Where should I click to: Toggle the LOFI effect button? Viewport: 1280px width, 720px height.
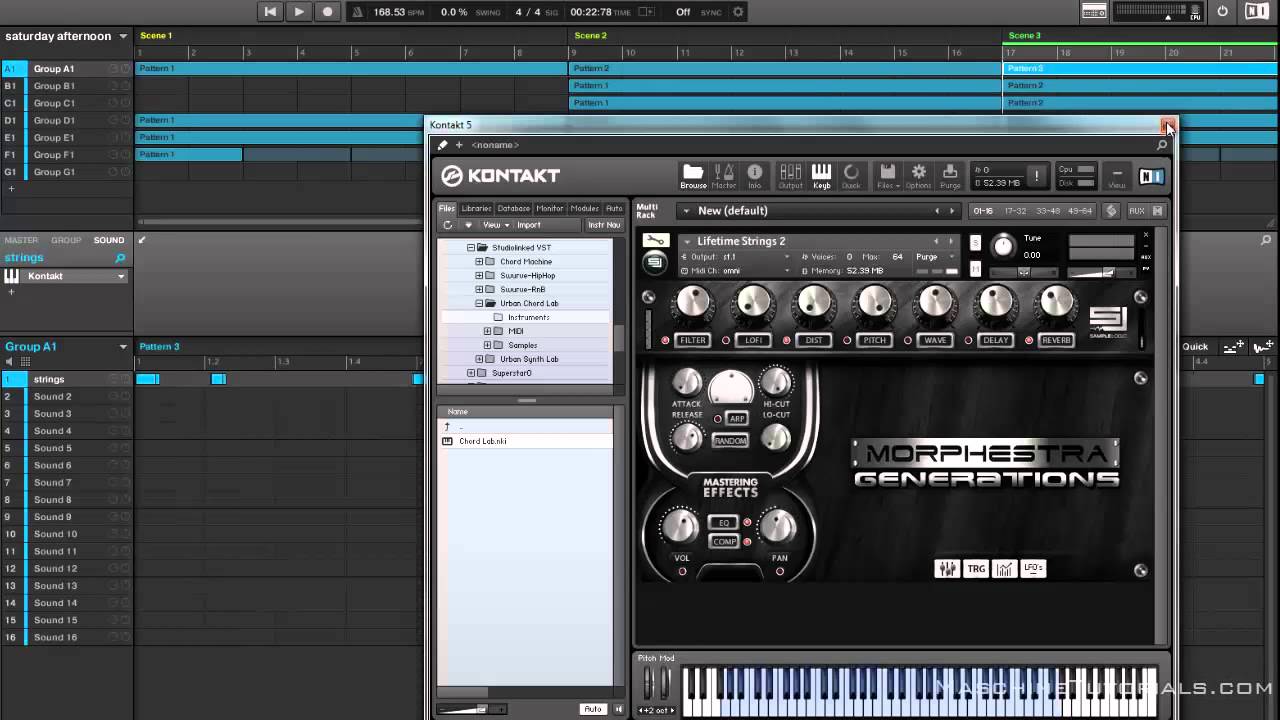pos(754,340)
